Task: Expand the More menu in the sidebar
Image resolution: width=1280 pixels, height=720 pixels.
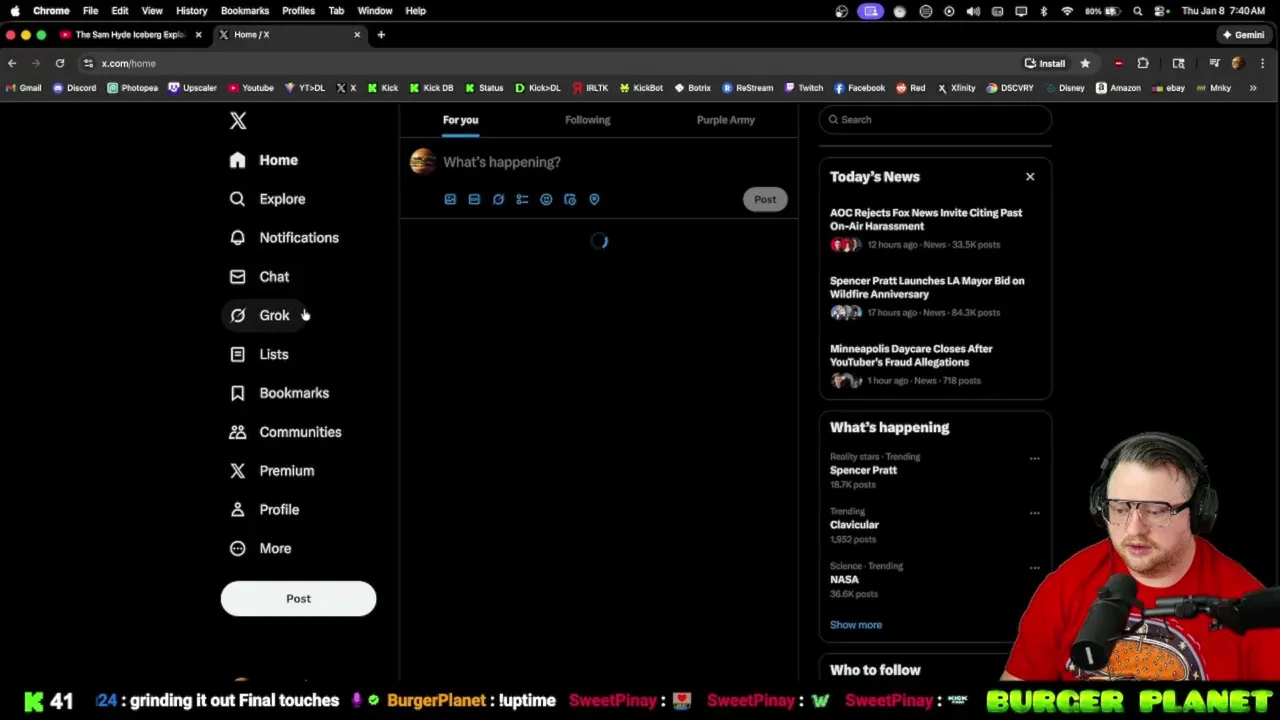Action: 262,549
